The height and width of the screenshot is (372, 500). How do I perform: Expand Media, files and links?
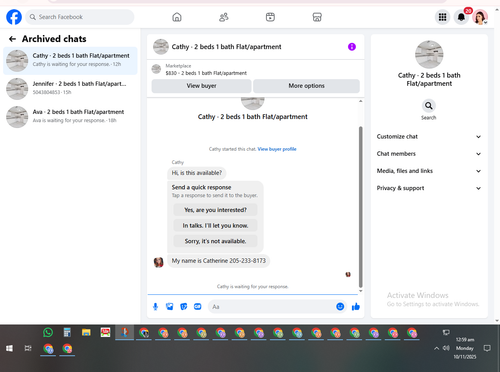coord(429,171)
